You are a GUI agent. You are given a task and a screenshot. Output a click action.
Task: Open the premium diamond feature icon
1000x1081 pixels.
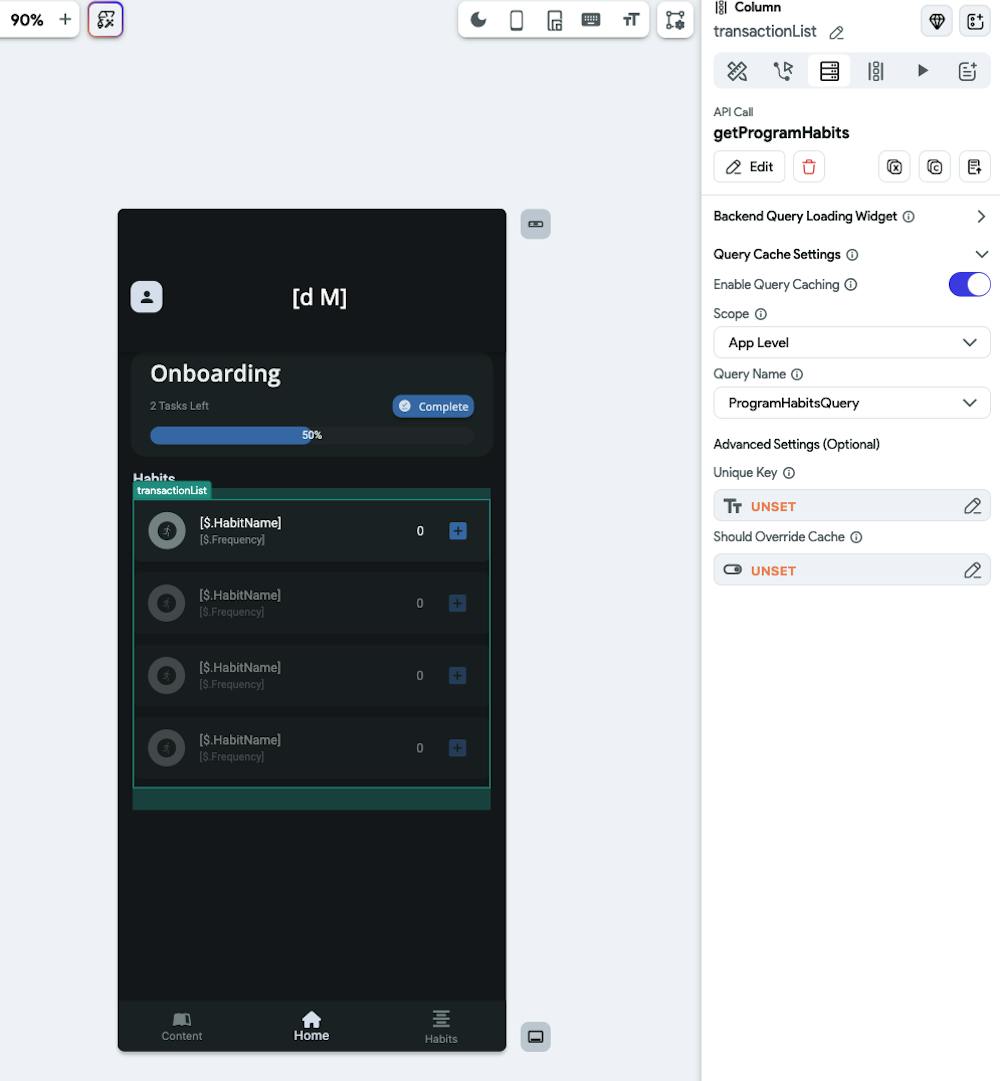tap(937, 20)
